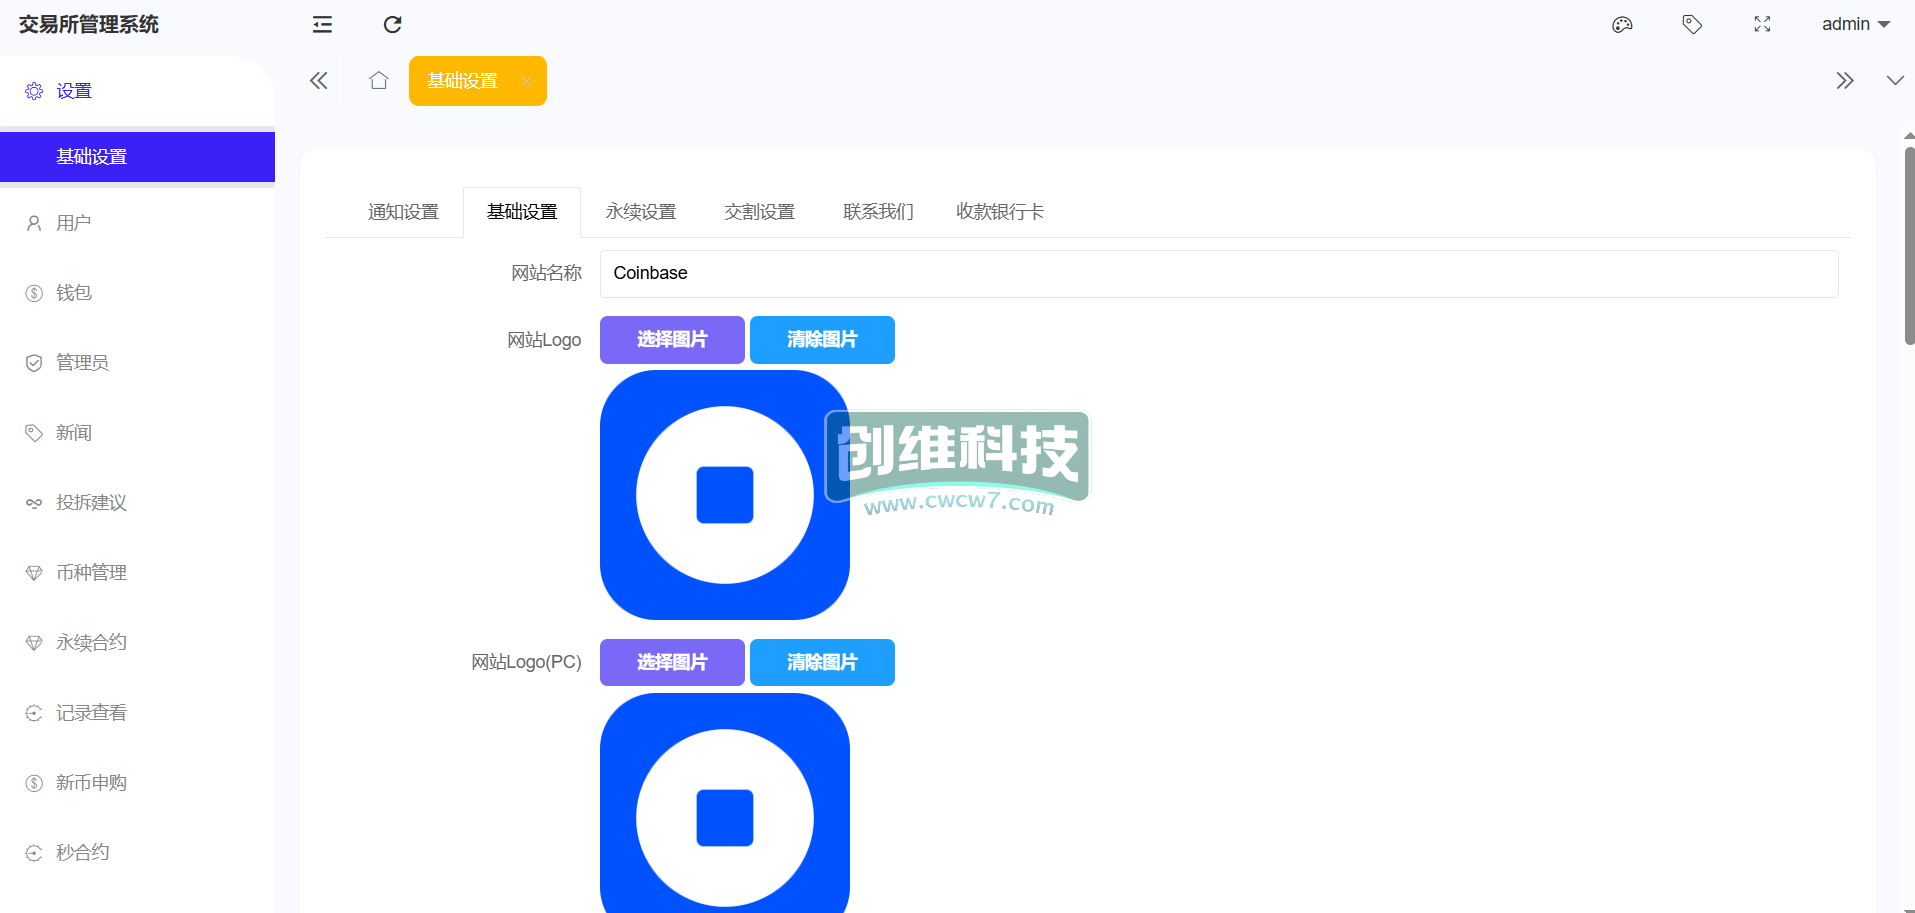The height and width of the screenshot is (913, 1915).
Task: Click the vertical page scrollbar
Action: [1908, 246]
